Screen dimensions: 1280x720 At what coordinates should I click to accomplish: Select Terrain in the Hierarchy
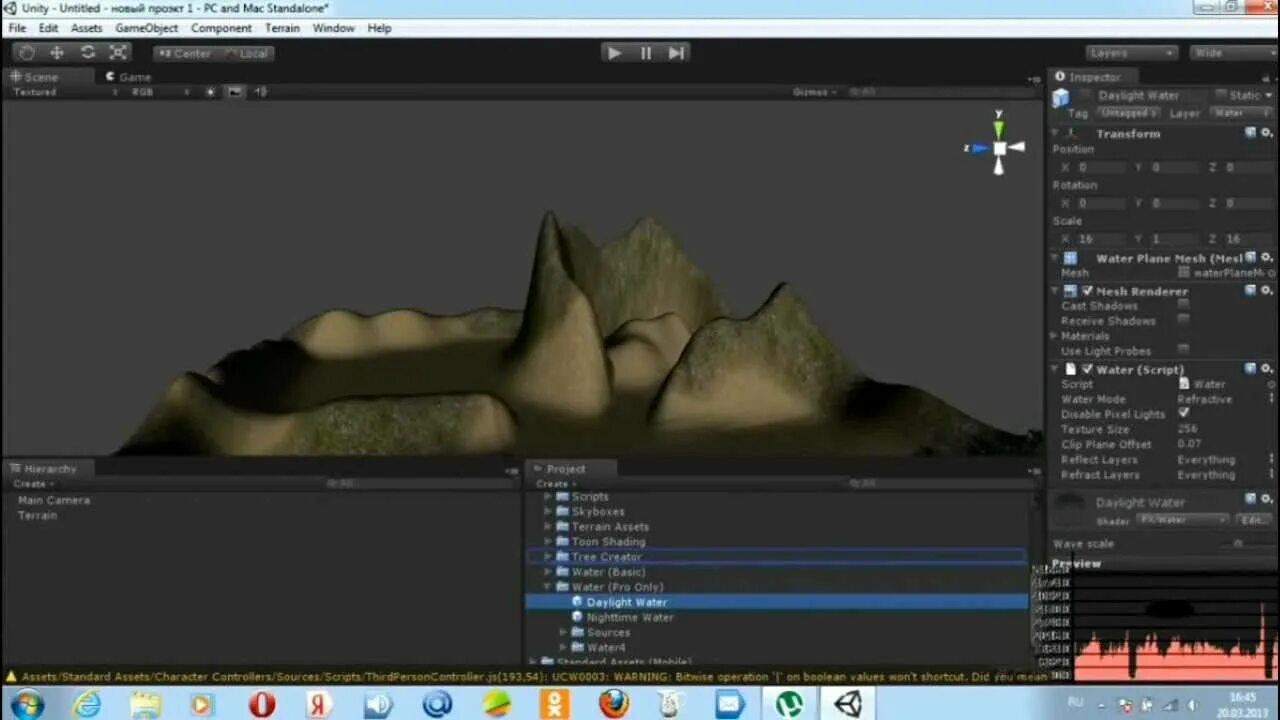38,516
